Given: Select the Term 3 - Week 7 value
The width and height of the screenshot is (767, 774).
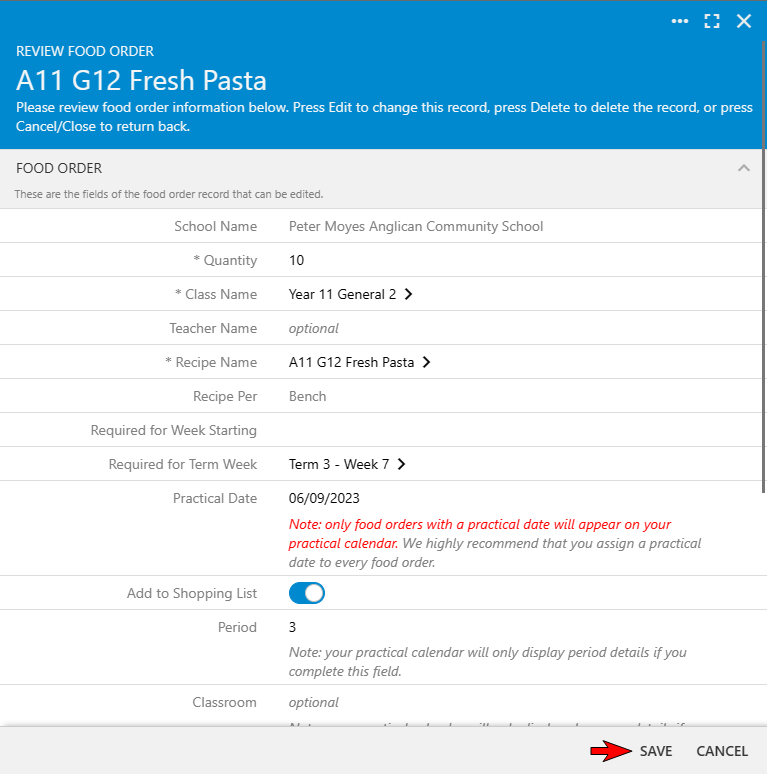Looking at the screenshot, I should pyautogui.click(x=339, y=464).
